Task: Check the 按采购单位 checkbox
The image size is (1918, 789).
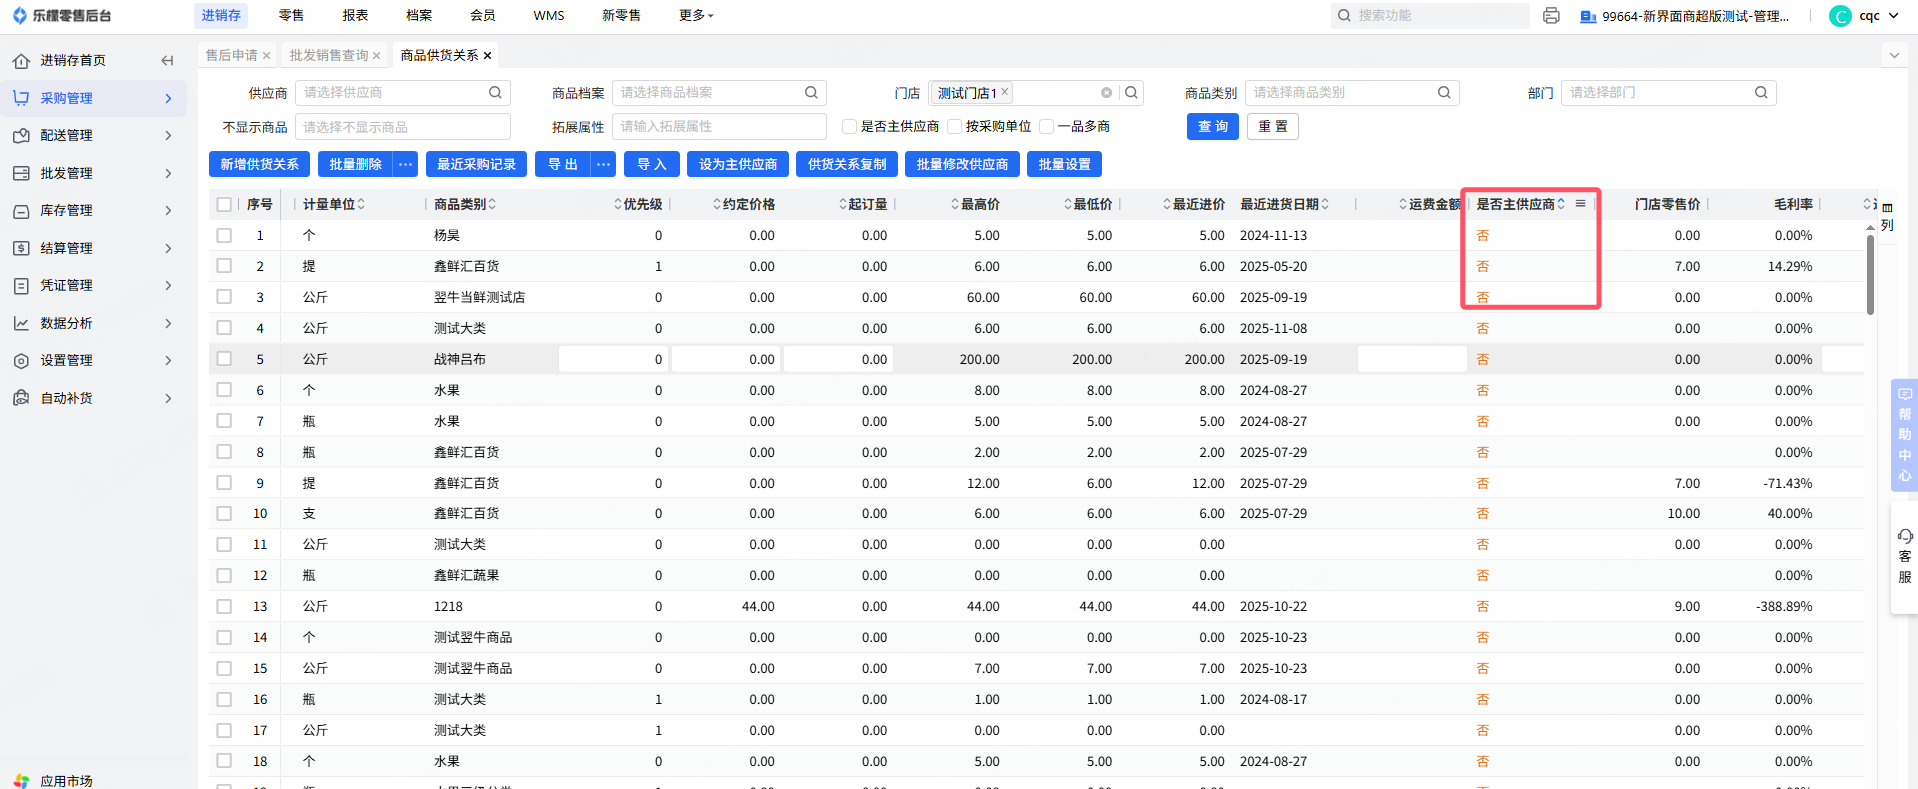Action: click(954, 127)
